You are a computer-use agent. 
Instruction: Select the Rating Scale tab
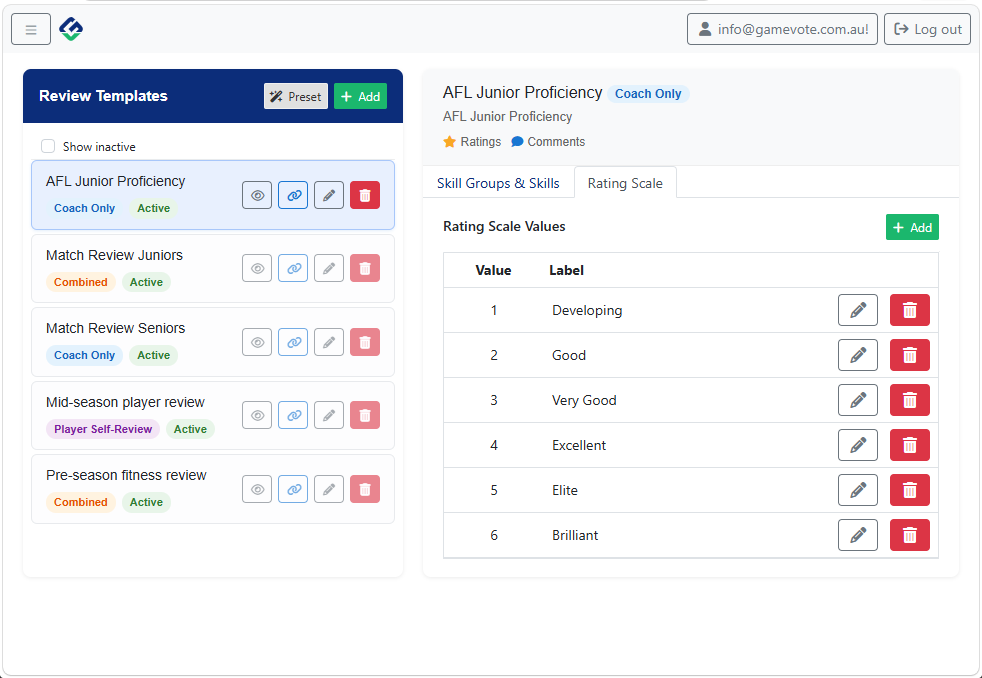pyautogui.click(x=625, y=183)
